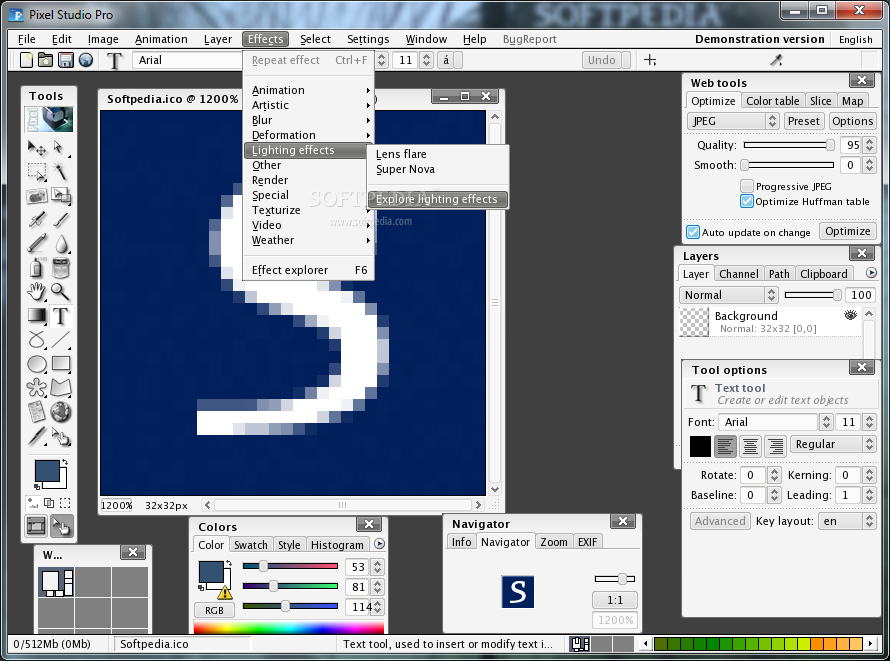Toggle the full screen view mode button
890x661 pixels.
pos(36,526)
